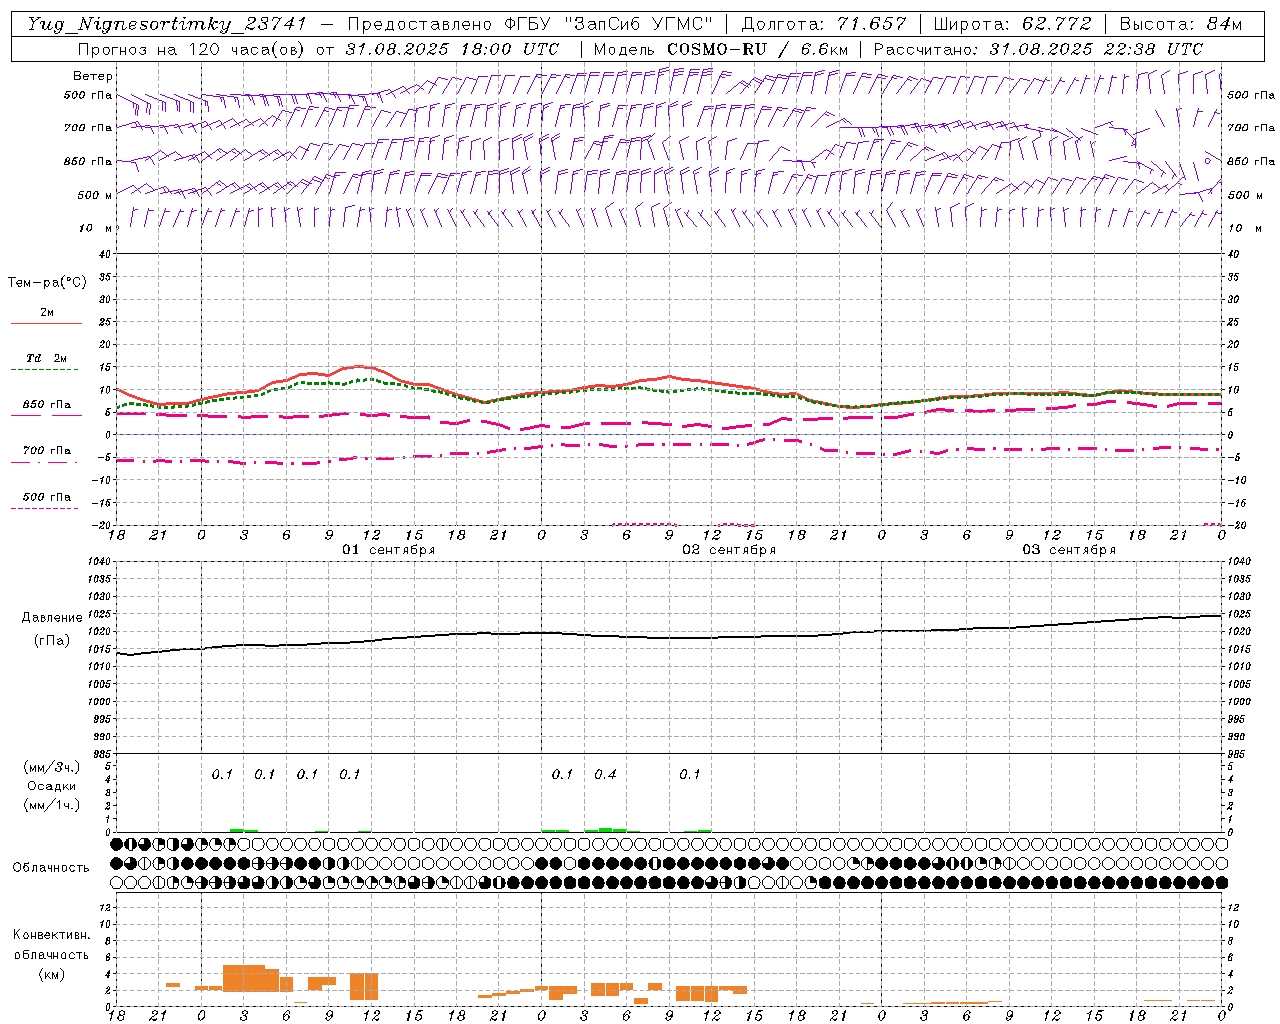This screenshot has width=1280, height=1024.
Task: Select the Конвективн. convective cloud label
Action: tap(51, 935)
